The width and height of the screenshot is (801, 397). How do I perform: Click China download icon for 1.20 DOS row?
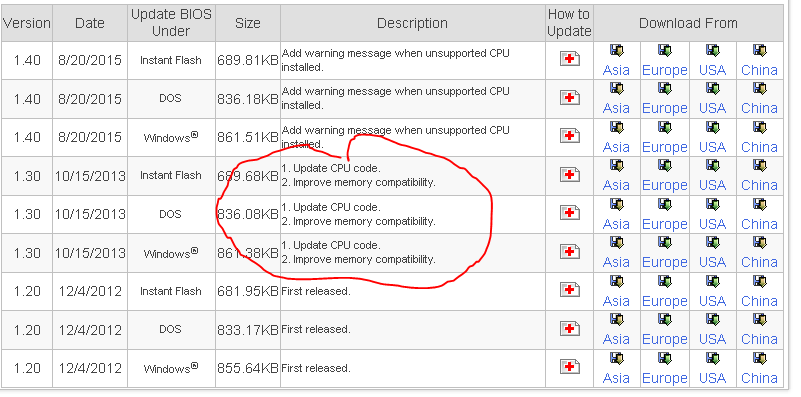pos(759,320)
